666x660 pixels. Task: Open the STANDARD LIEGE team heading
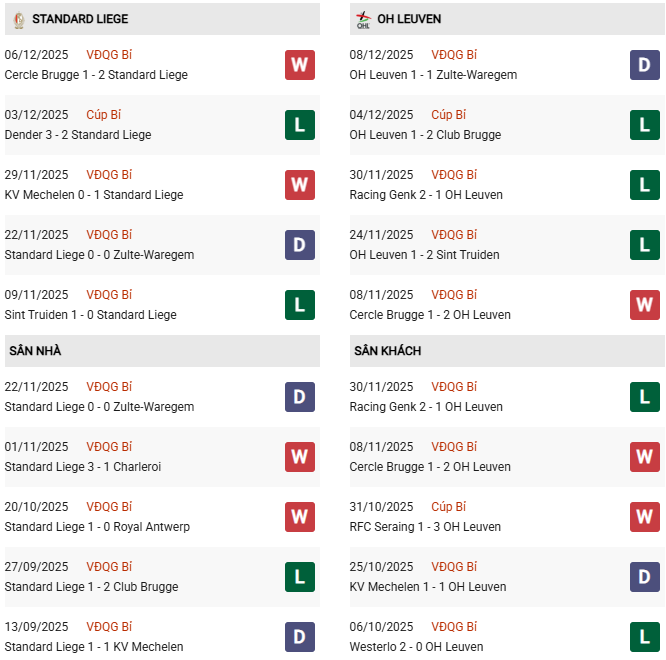click(80, 19)
